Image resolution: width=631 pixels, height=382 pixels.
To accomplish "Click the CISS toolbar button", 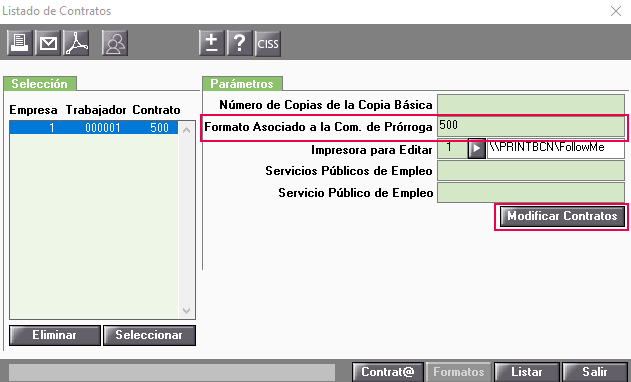I will click(268, 43).
